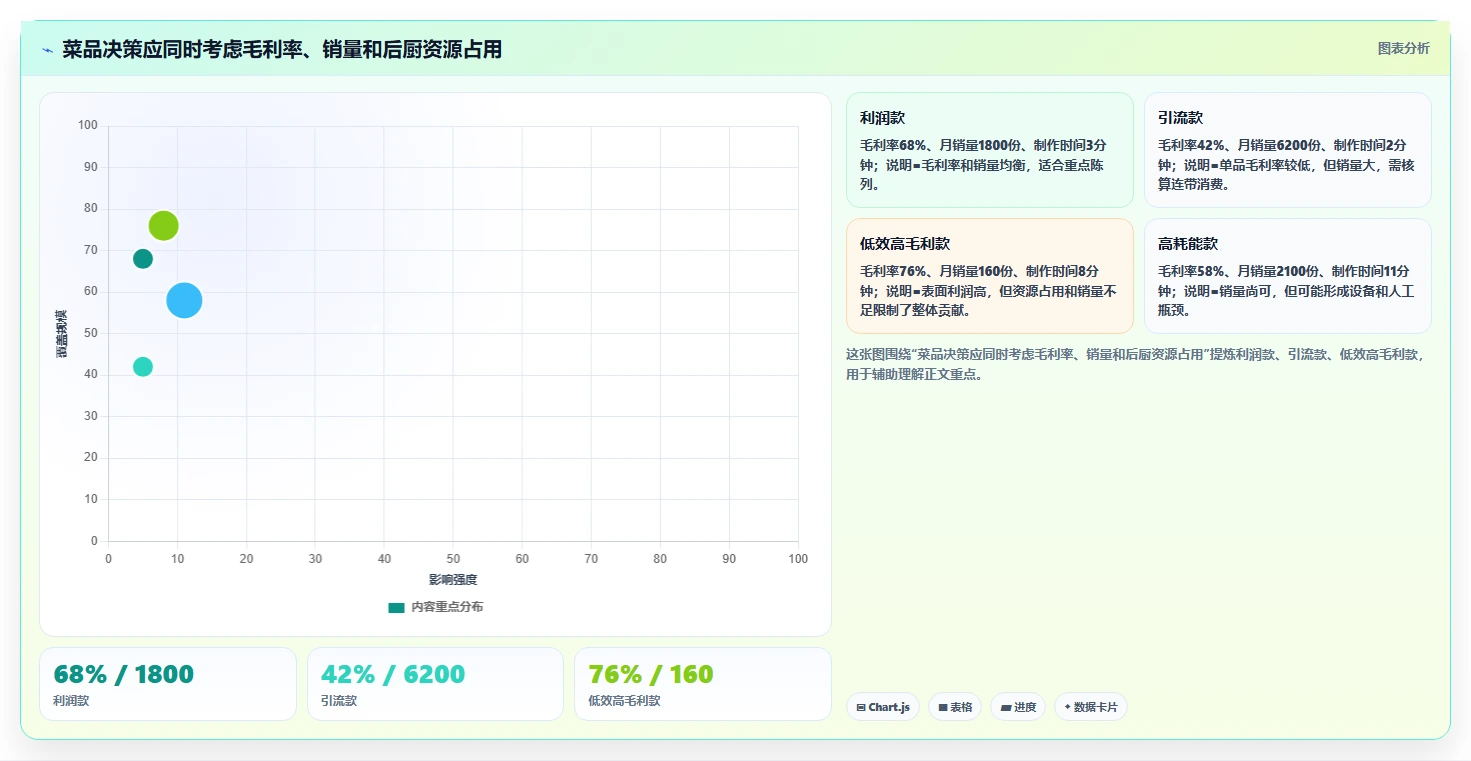
Task: Click the 引流款 label under 42% / 6200
Action: click(339, 701)
